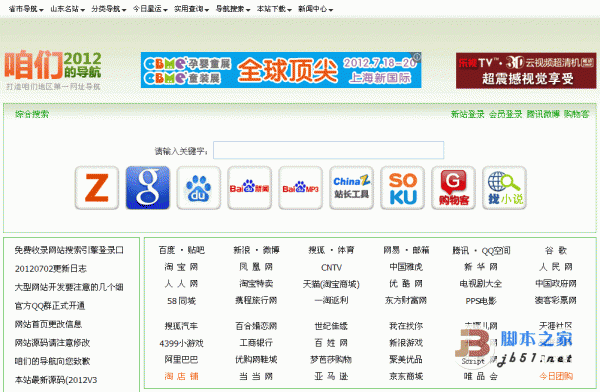Open the 咱们的导航 2012 site logo
Screen dimensions: 600x392
(x=53, y=70)
